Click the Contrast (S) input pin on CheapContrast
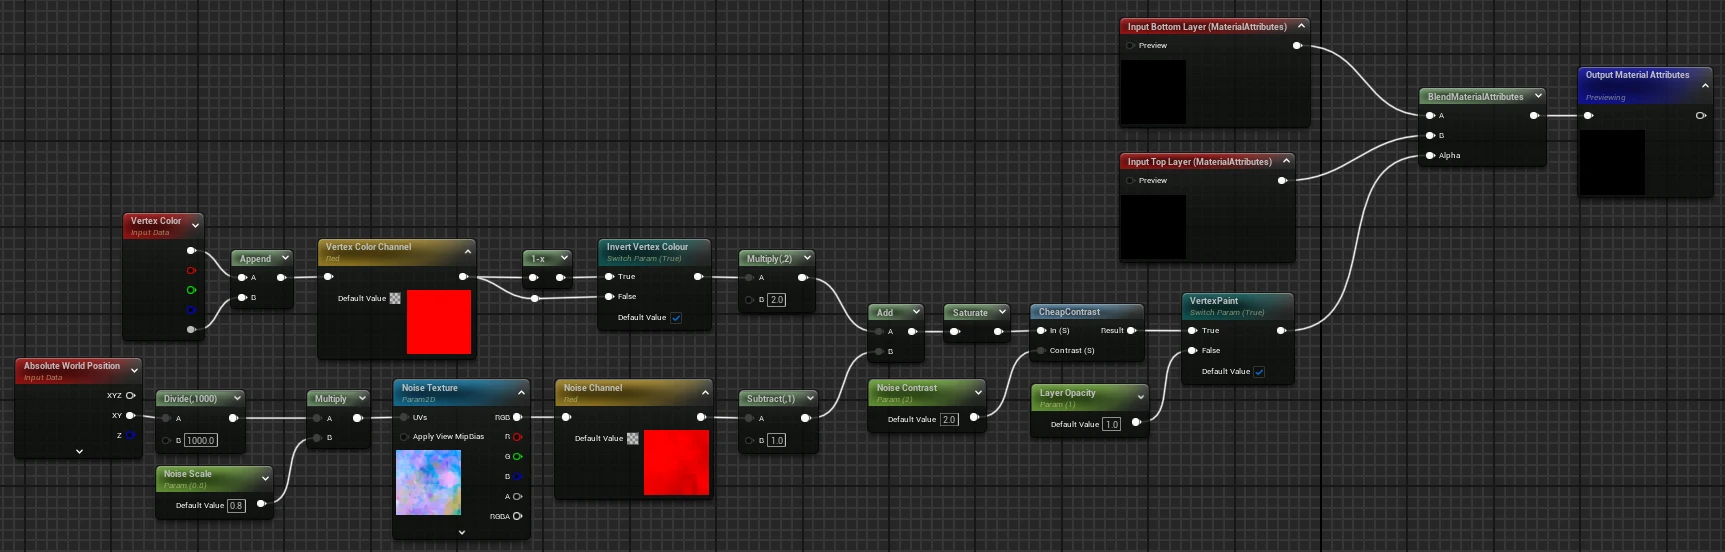 1041,350
